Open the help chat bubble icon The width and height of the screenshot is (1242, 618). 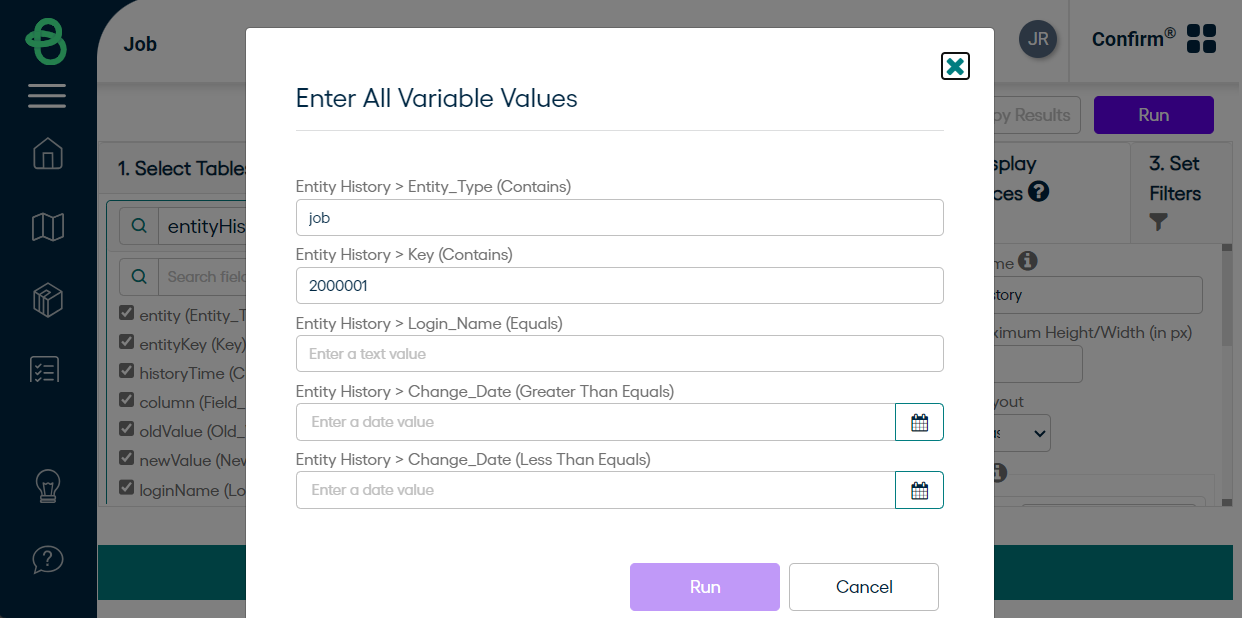pos(47,558)
